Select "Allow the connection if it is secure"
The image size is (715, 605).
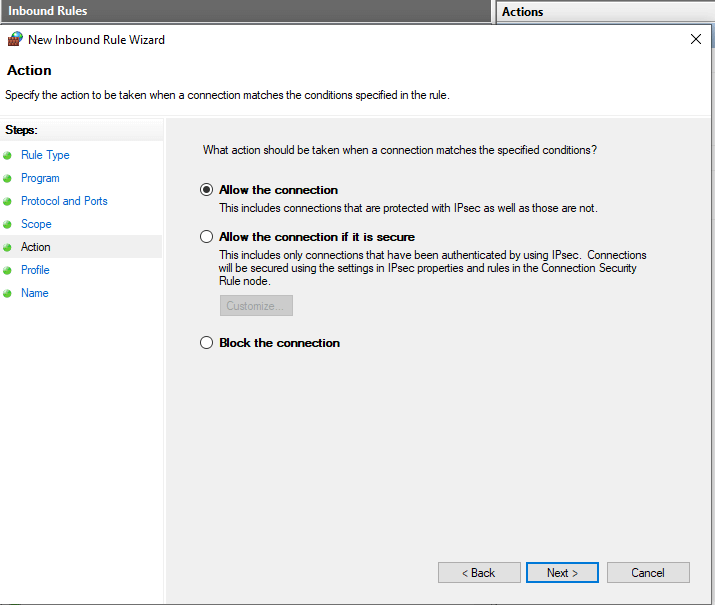pyautogui.click(x=206, y=237)
